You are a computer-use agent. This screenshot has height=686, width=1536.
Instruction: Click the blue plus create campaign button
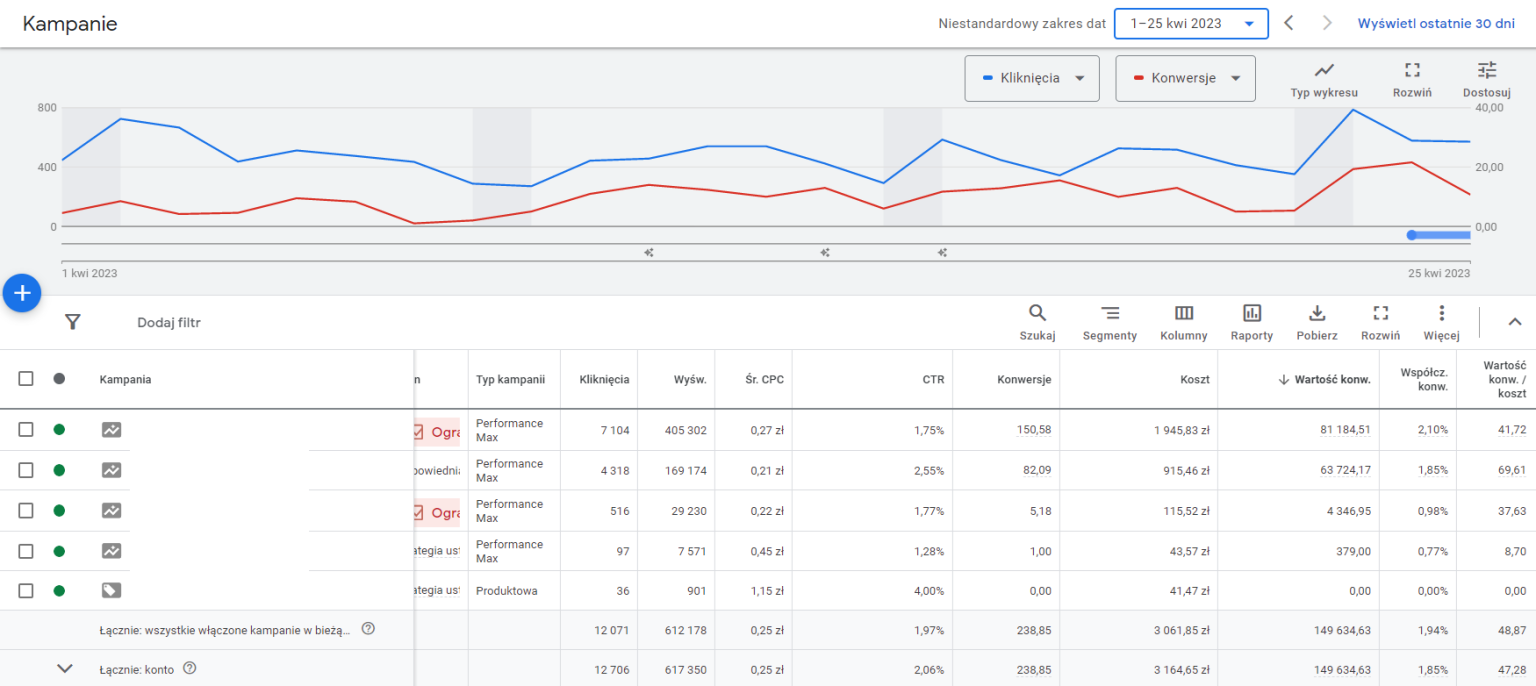pyautogui.click(x=22, y=293)
